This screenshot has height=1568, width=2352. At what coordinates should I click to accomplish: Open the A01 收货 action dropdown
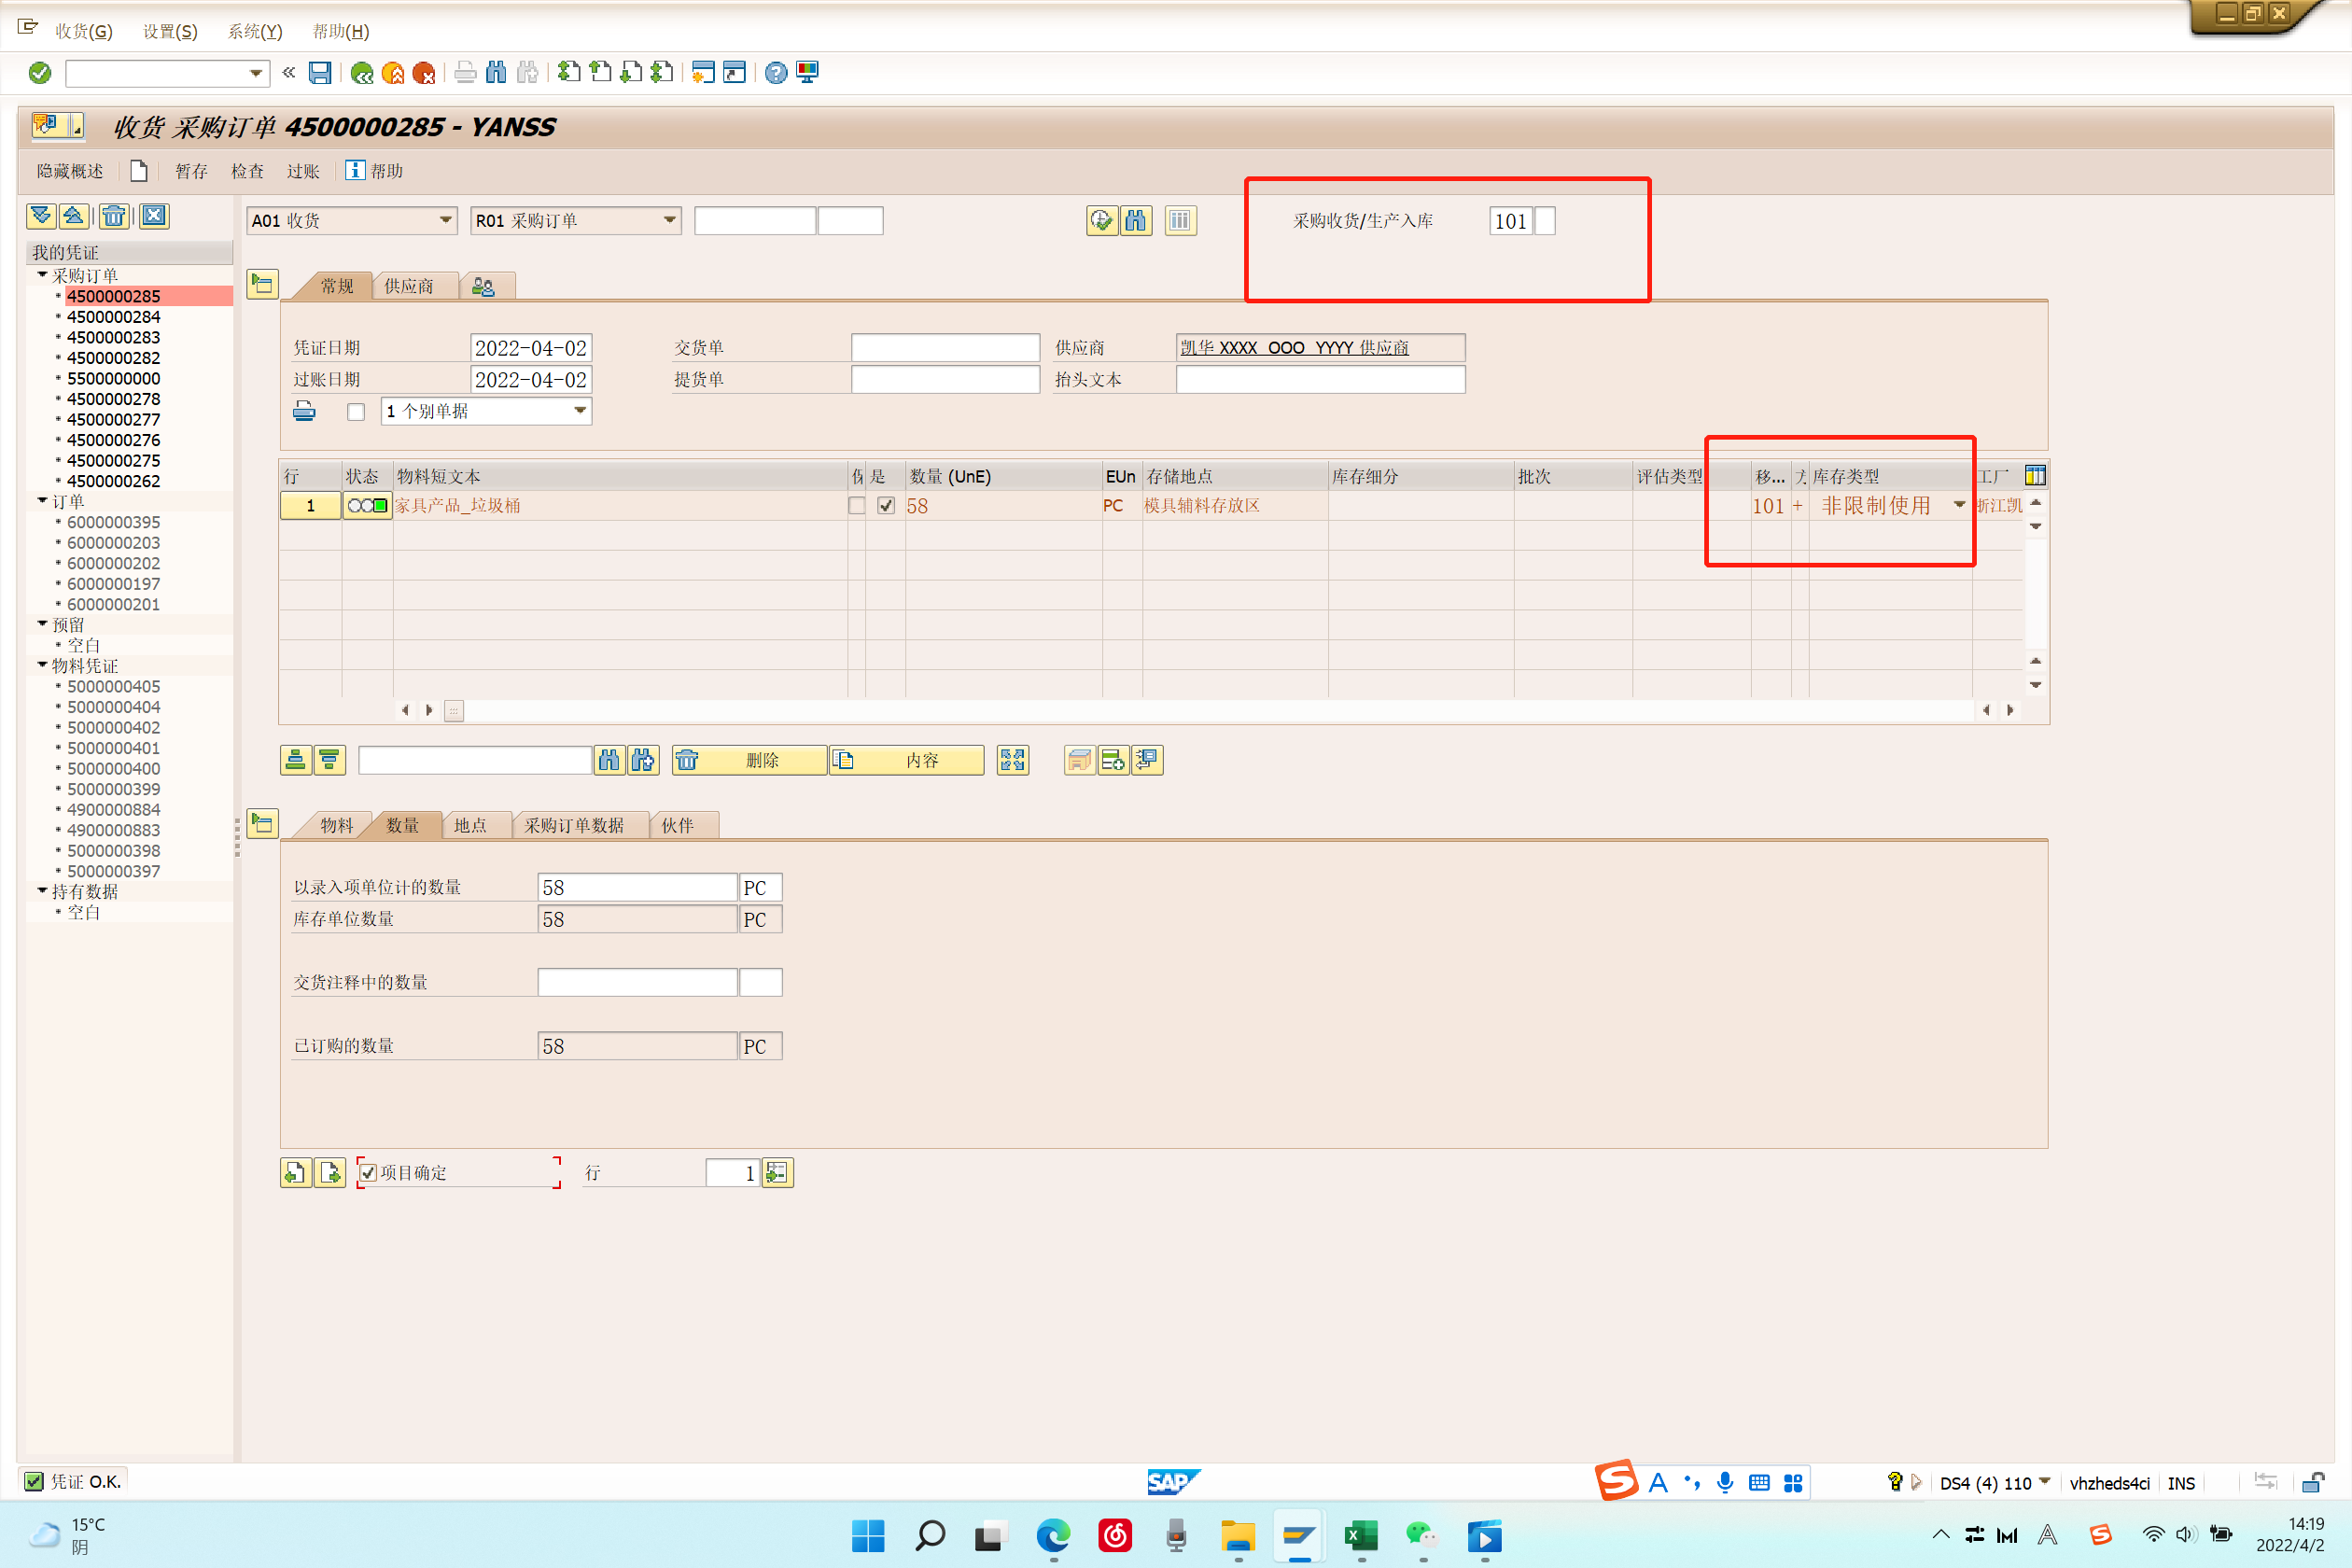pos(446,220)
